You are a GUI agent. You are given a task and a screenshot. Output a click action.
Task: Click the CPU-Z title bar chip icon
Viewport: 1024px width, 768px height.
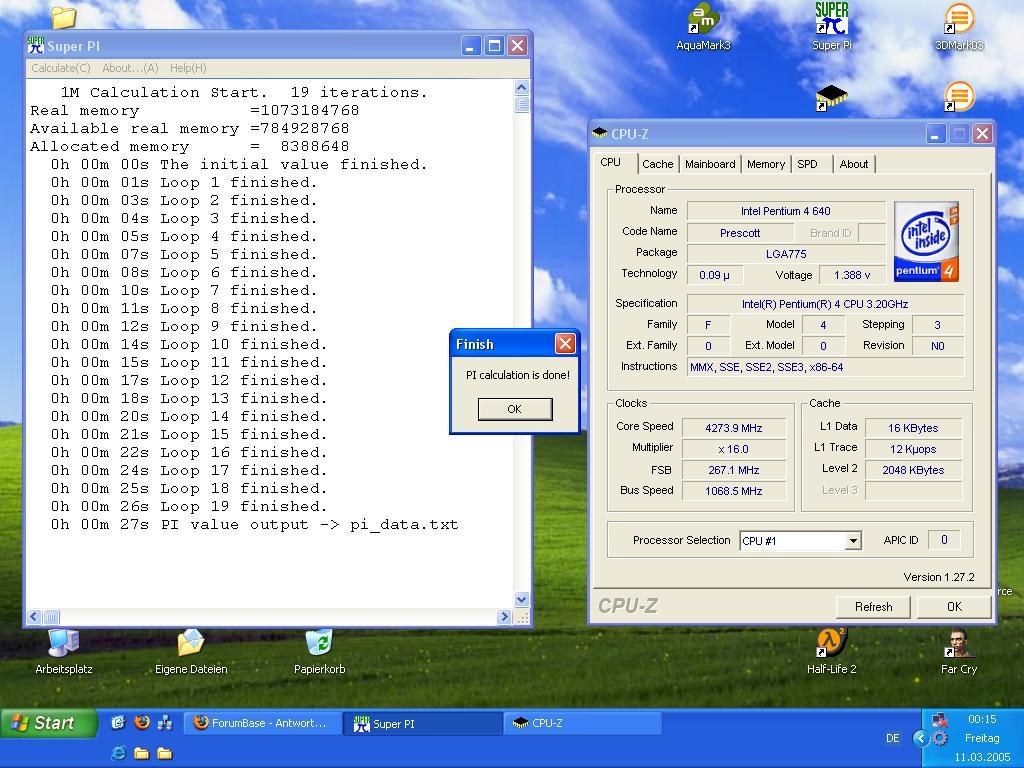[x=600, y=134]
